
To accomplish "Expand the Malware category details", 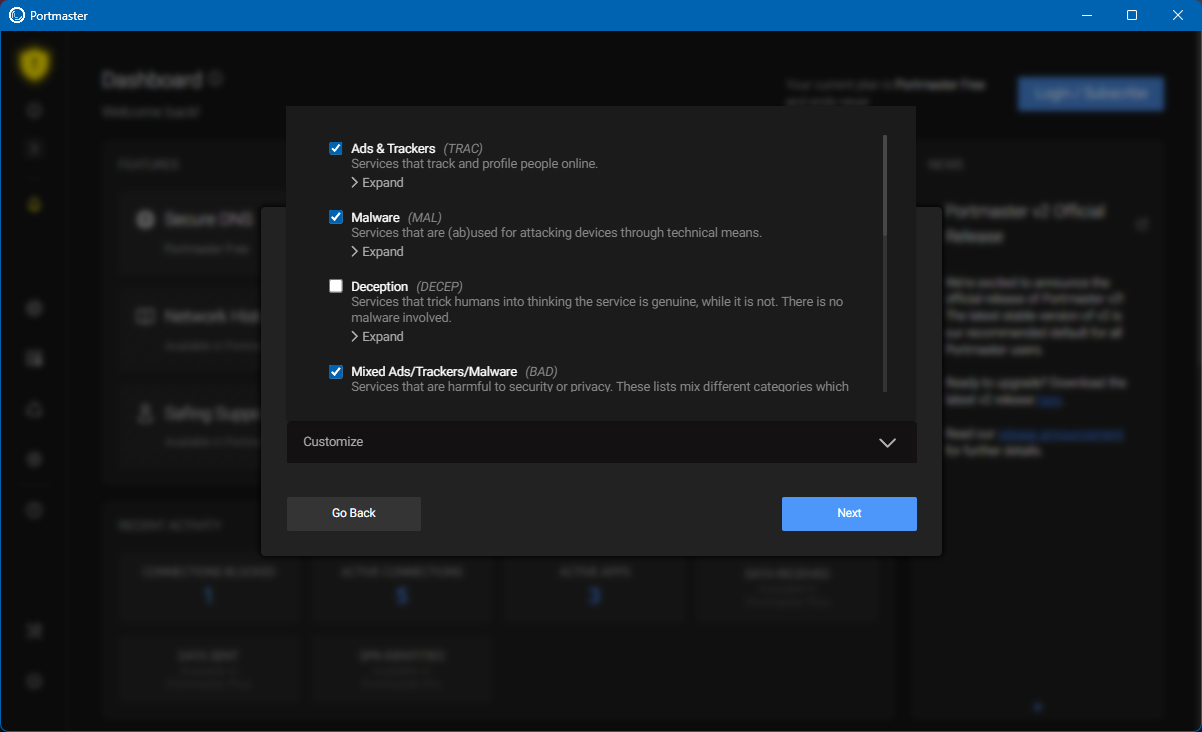I will [377, 252].
